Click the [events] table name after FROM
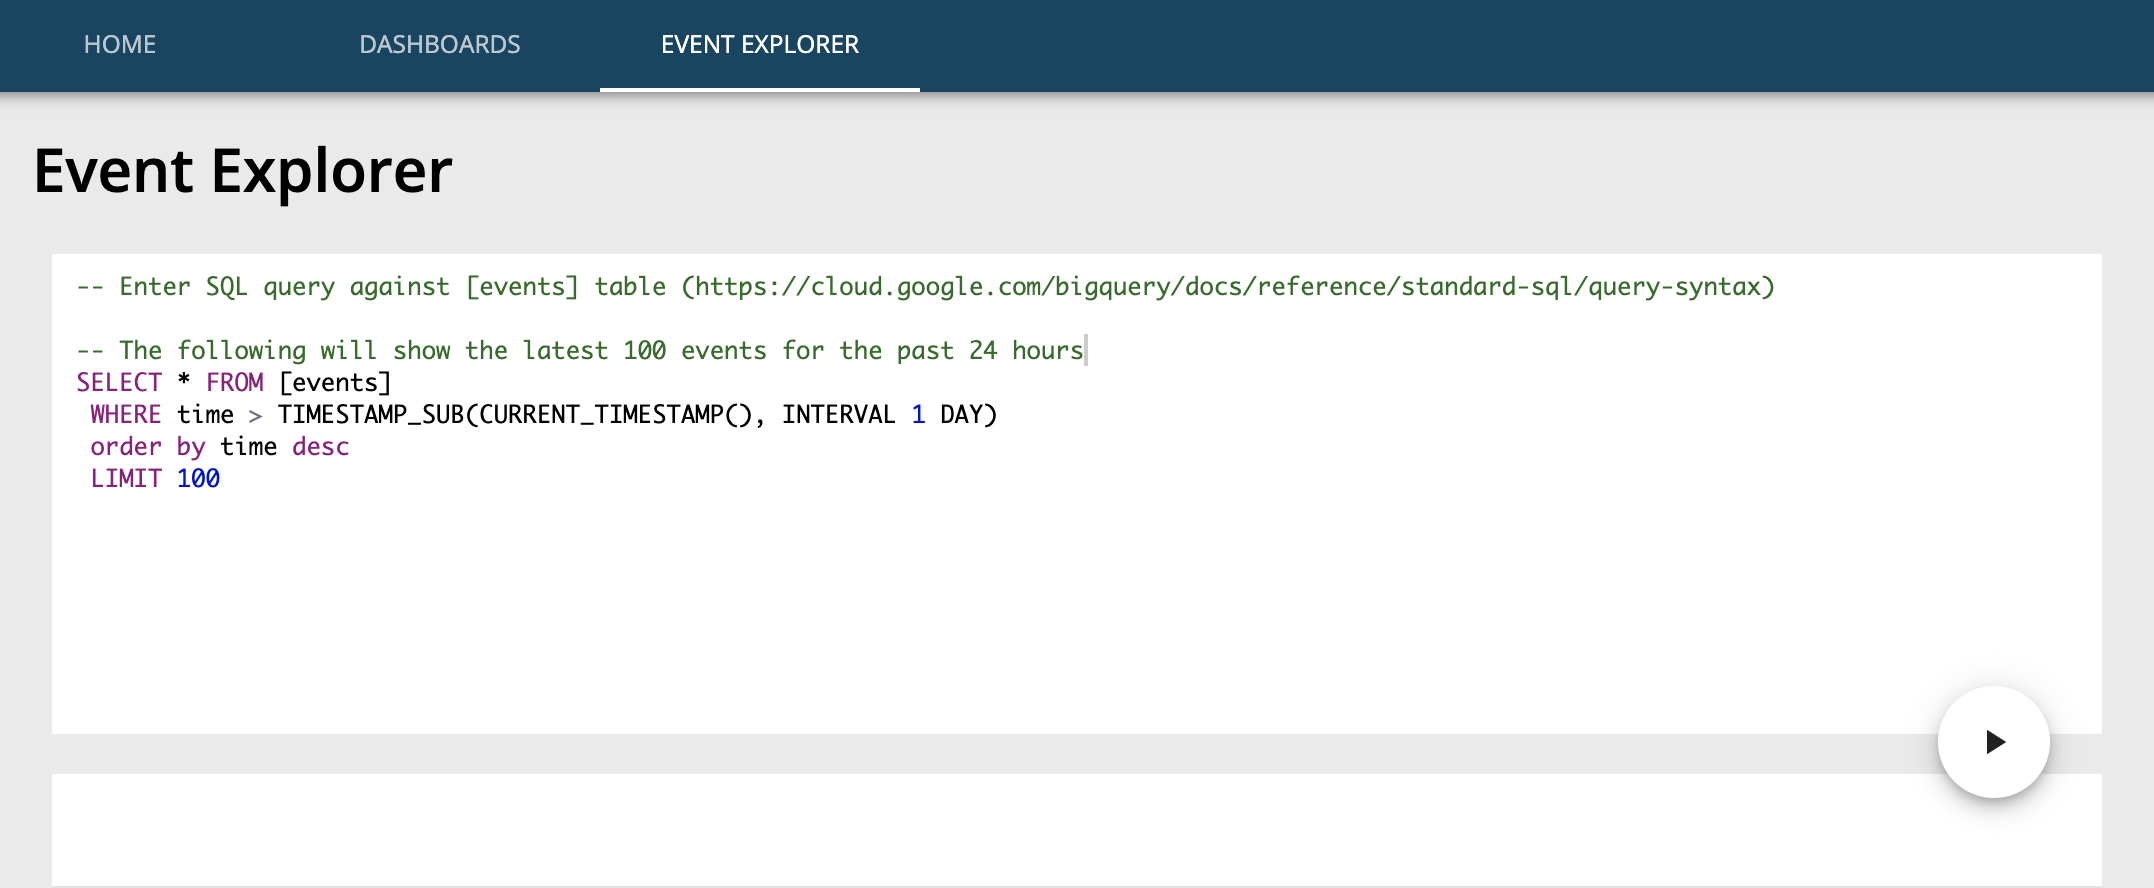Screen dimensions: 2154x888 pos(335,383)
